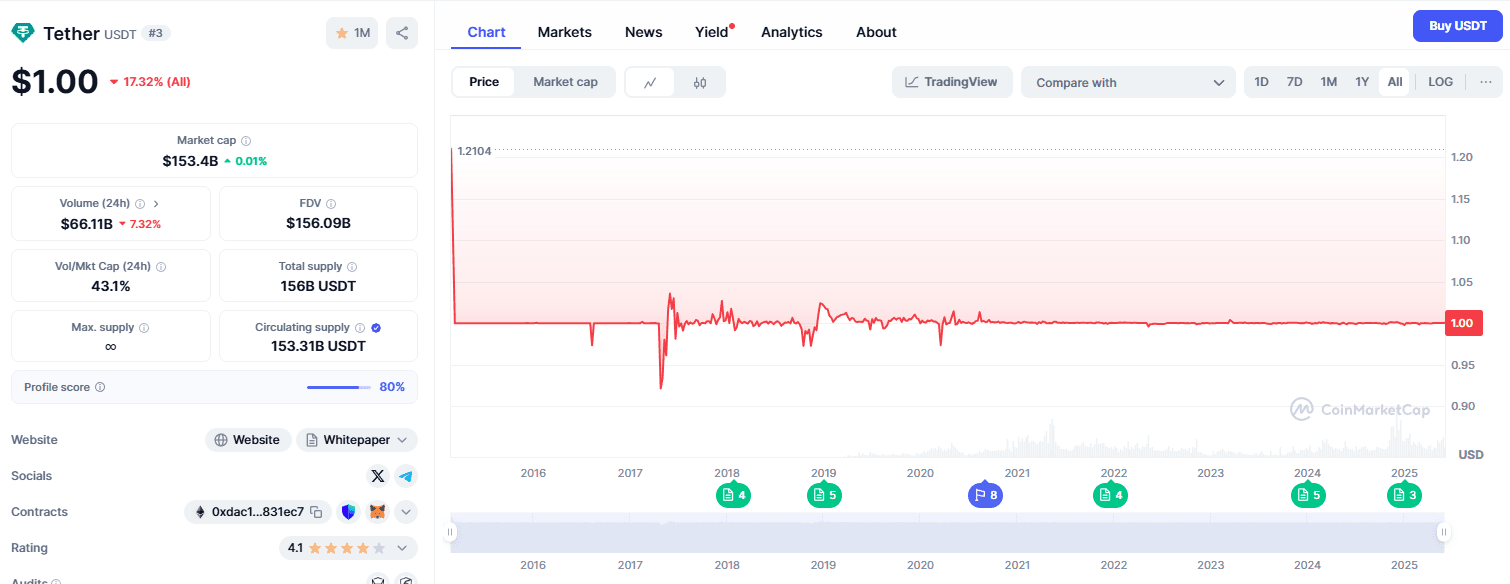
Task: Add Tether to watchlist with star button
Action: point(352,33)
